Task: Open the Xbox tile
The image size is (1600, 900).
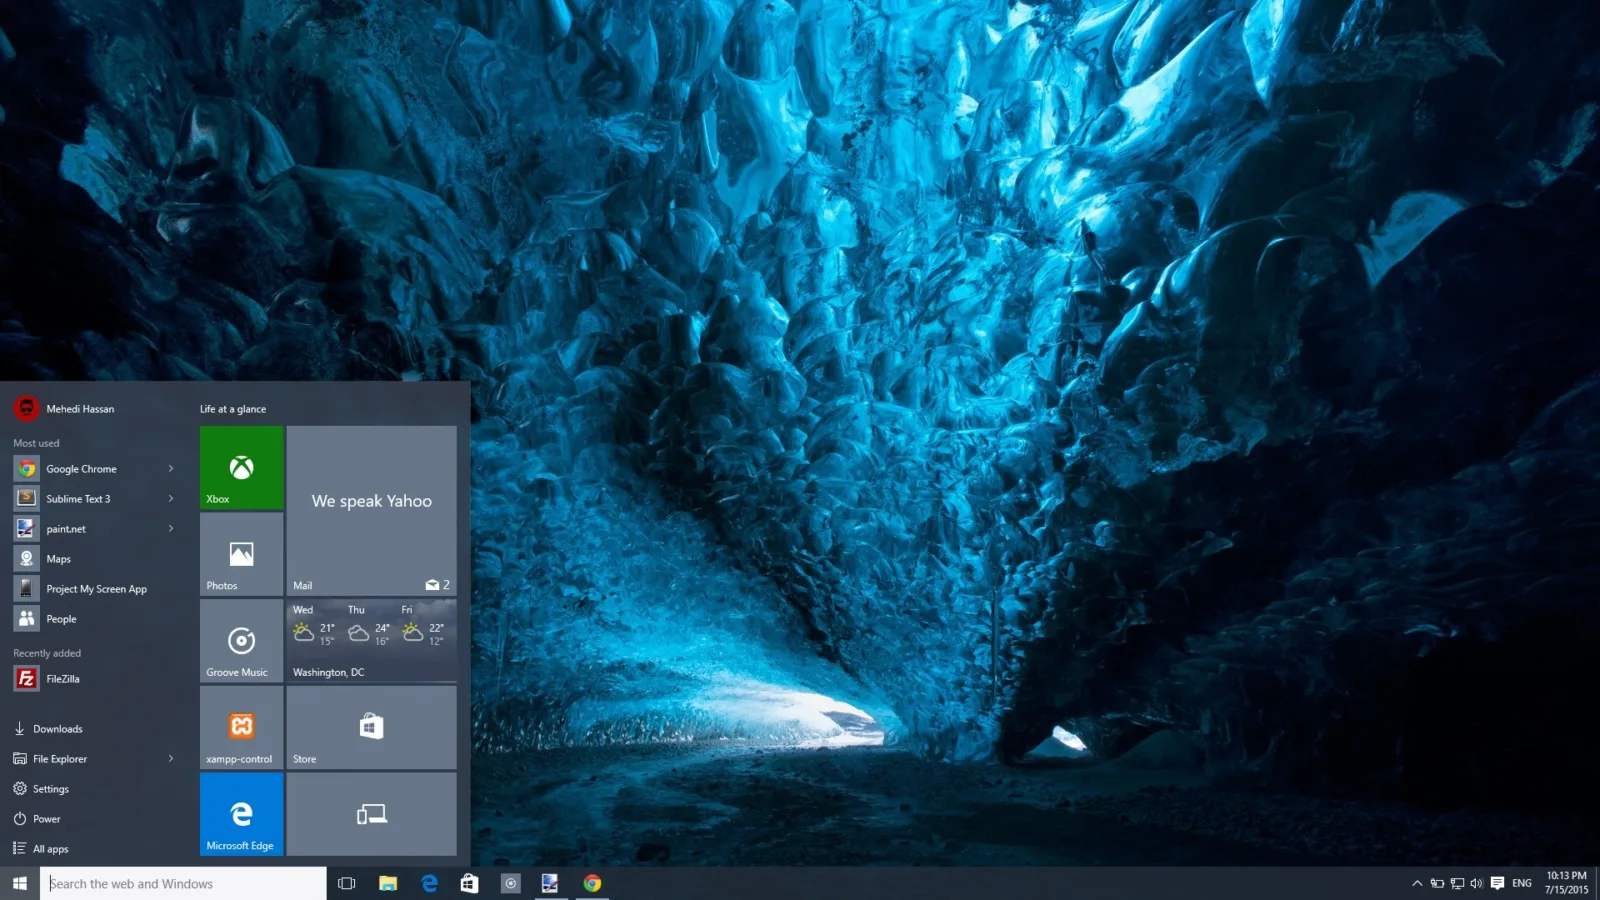Action: 241,467
